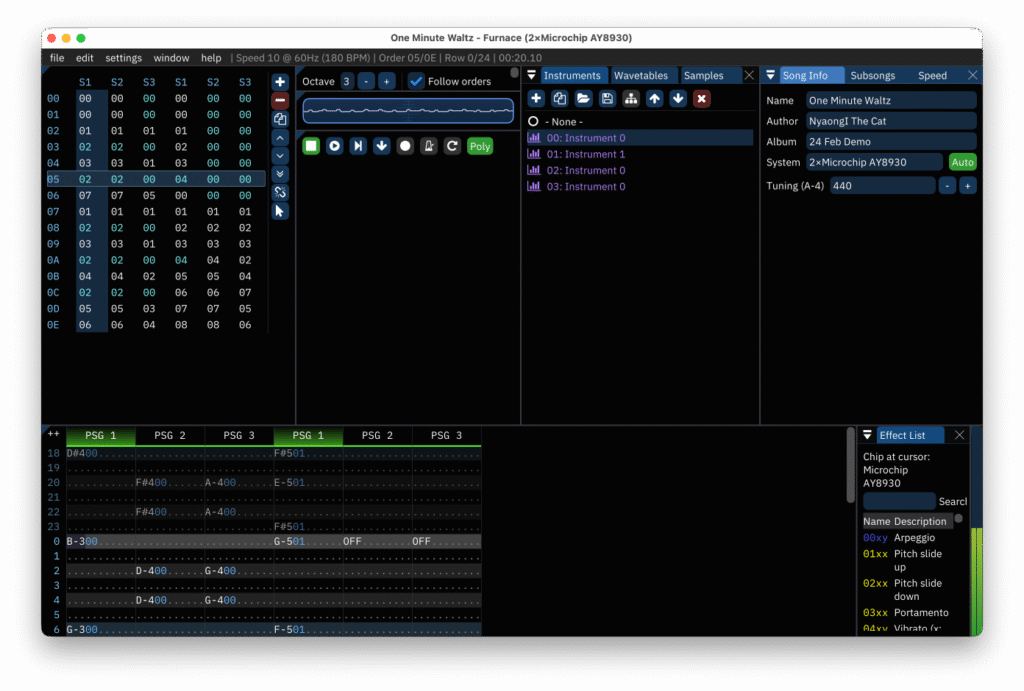
Task: Click the red remove order button
Action: point(280,100)
